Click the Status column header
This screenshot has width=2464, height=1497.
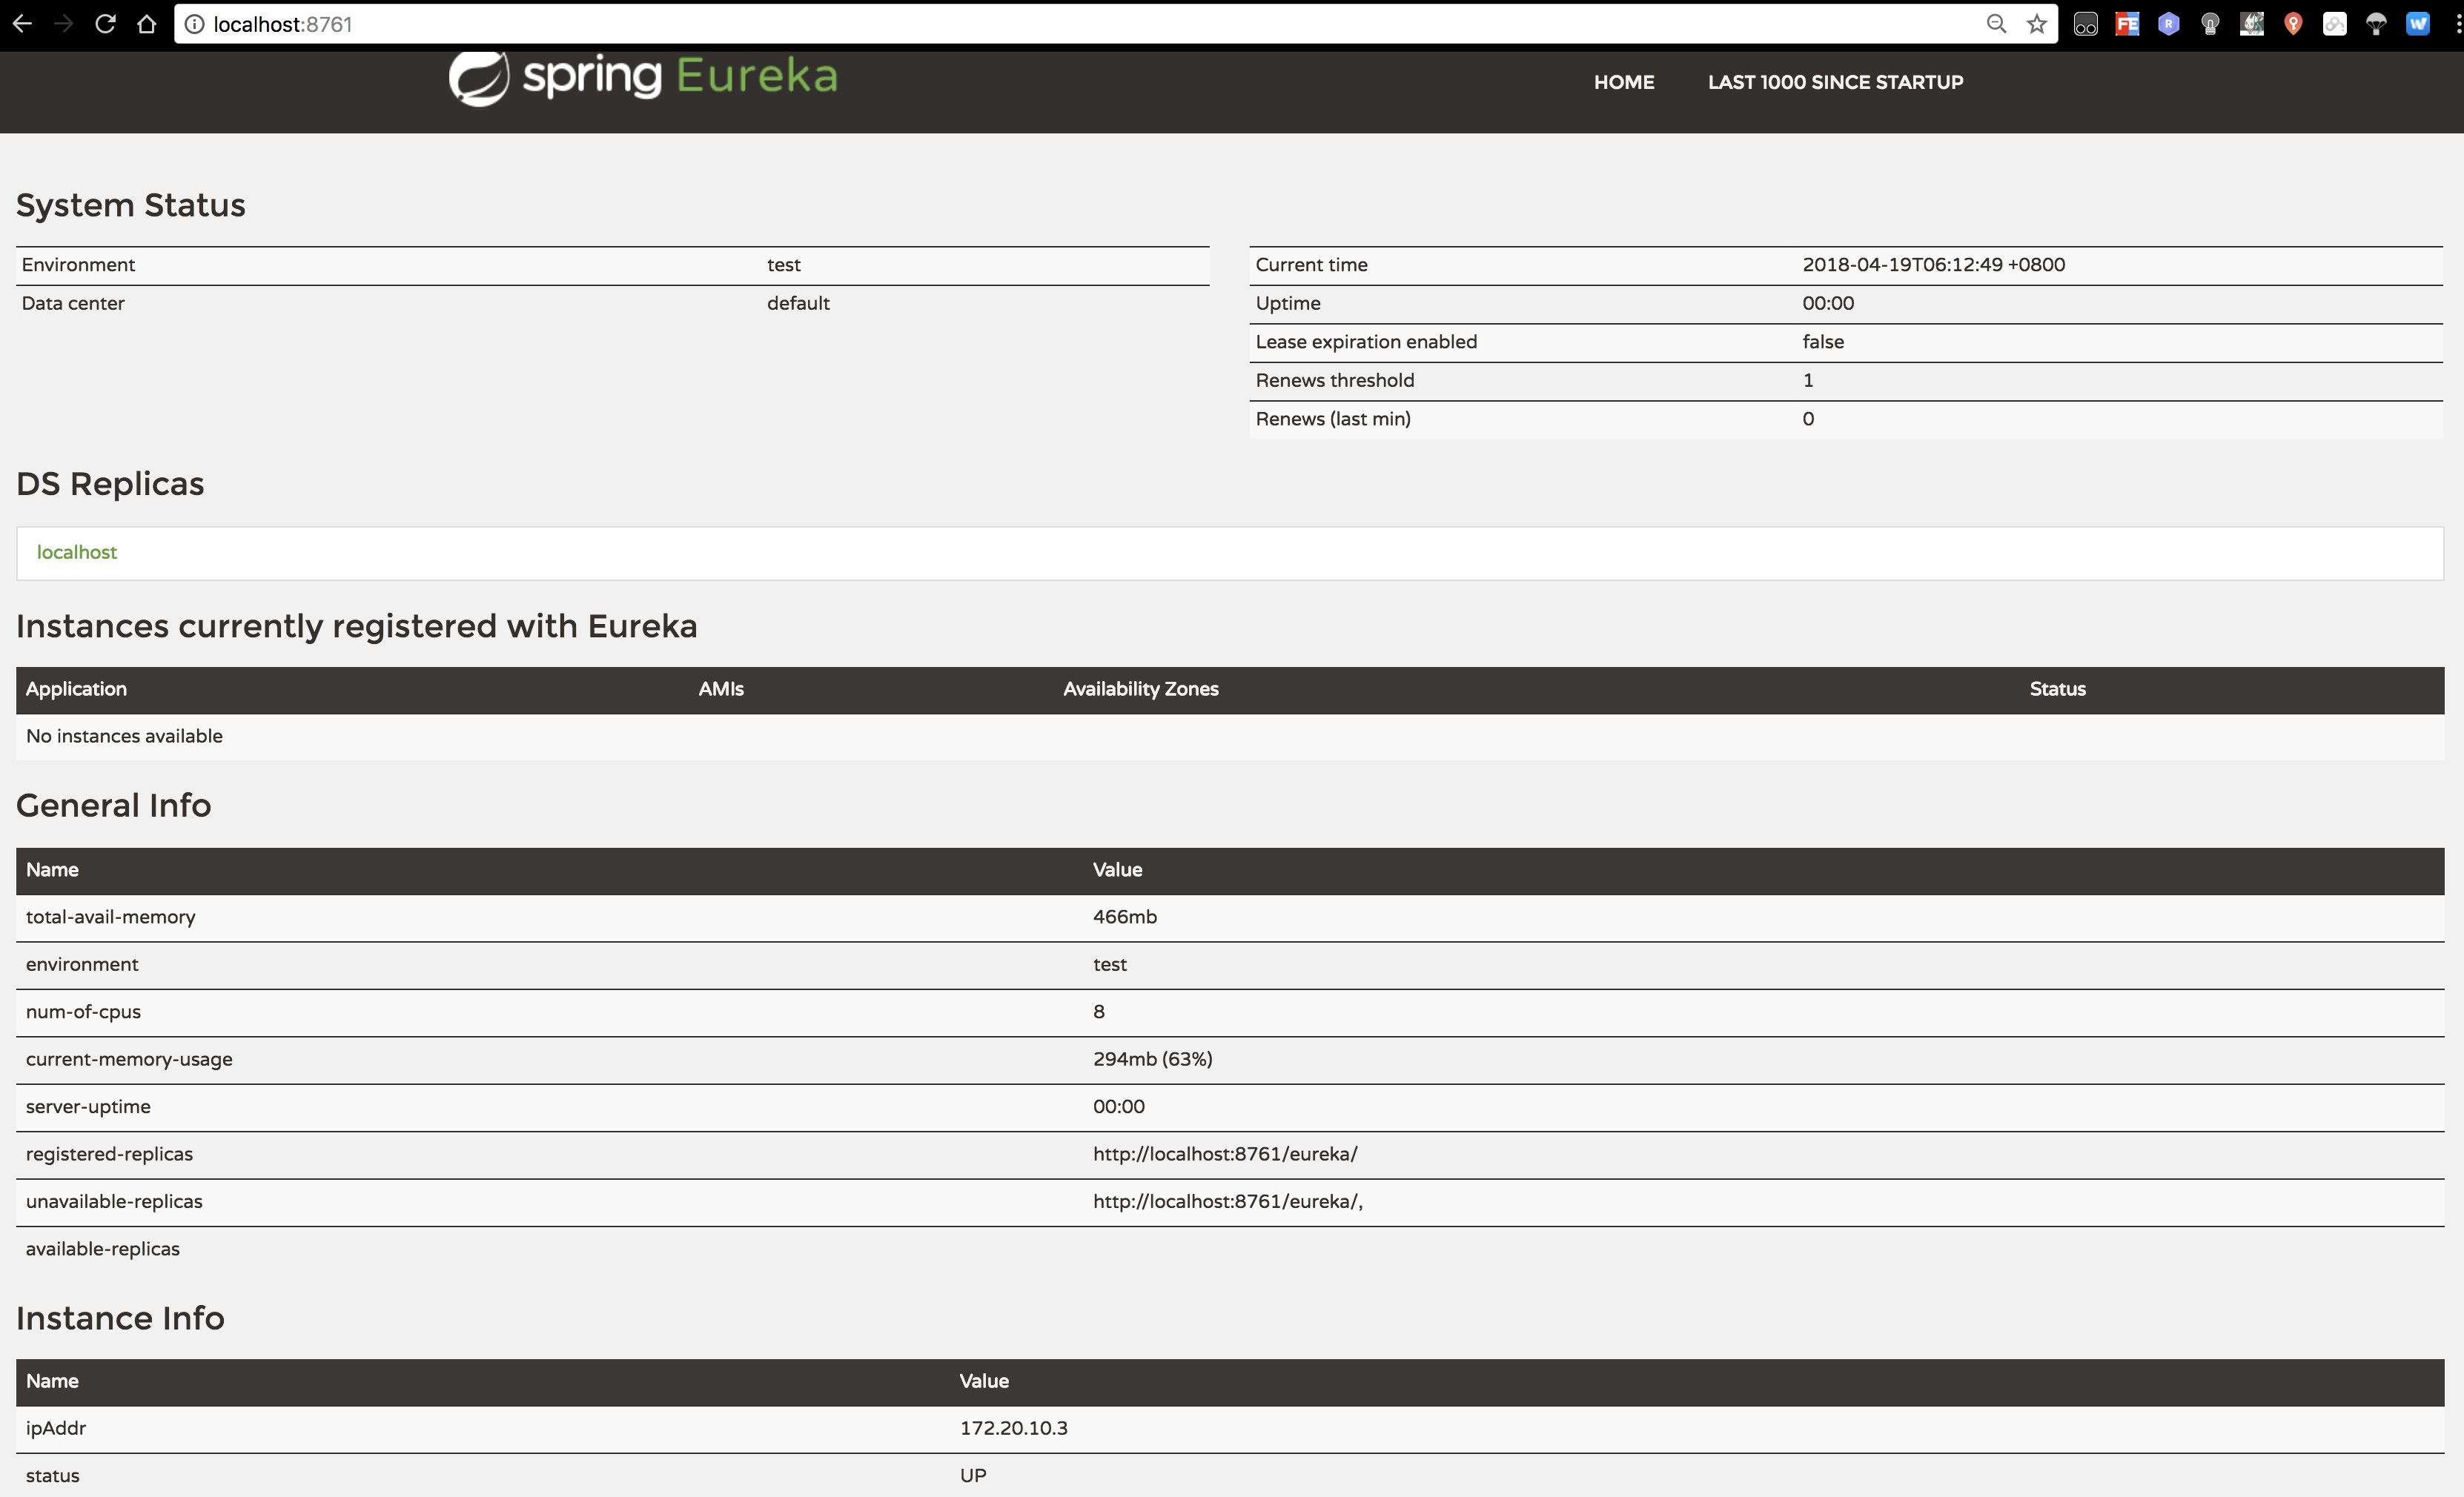click(x=2057, y=689)
